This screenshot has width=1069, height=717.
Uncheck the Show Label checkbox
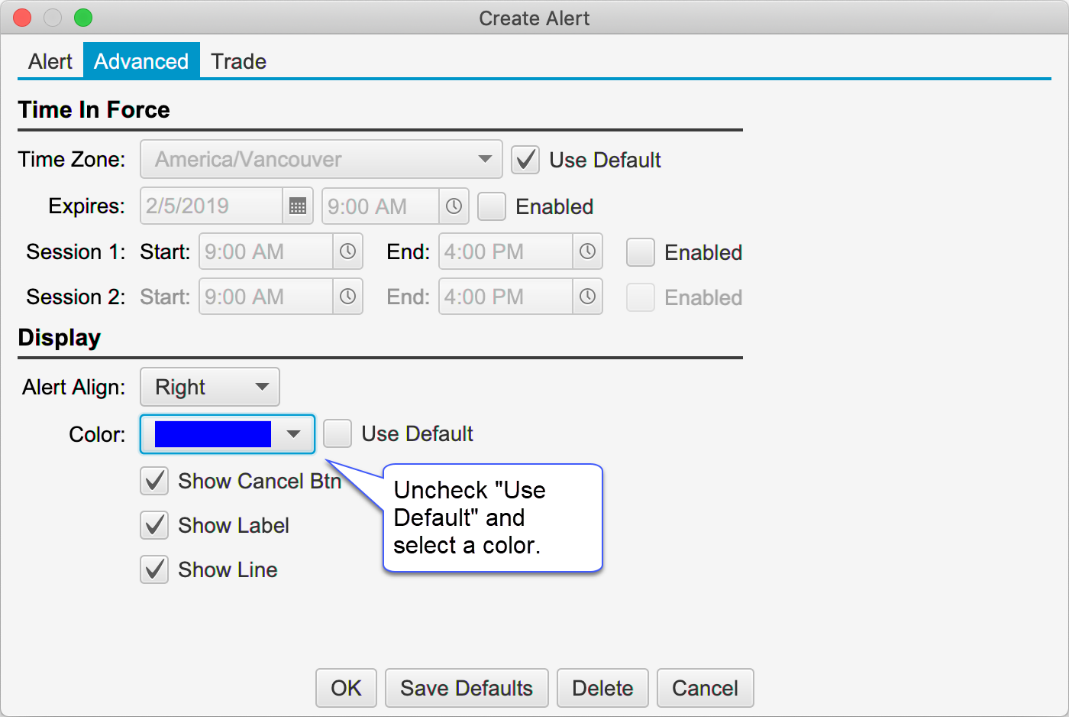tap(154, 525)
